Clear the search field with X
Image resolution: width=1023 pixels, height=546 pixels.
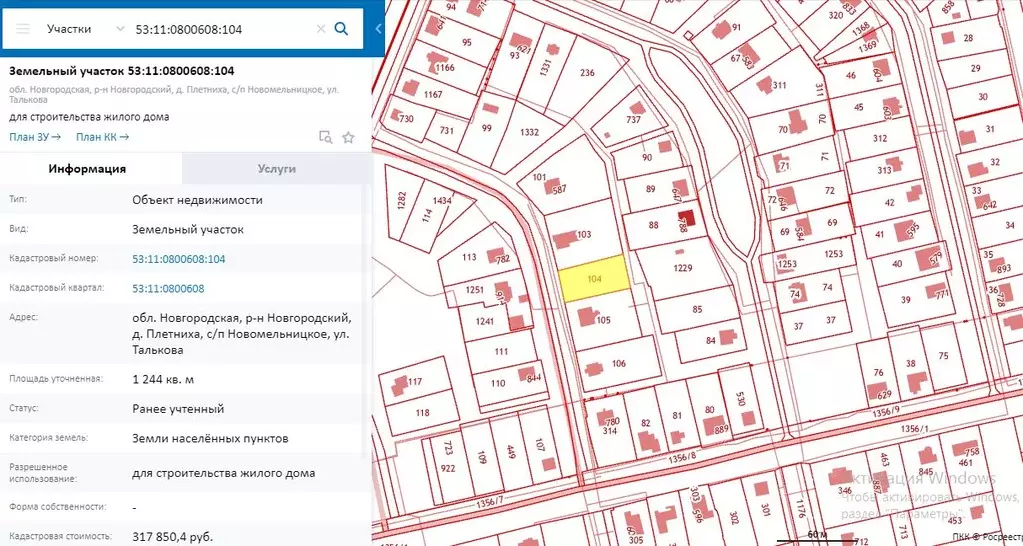[x=320, y=29]
